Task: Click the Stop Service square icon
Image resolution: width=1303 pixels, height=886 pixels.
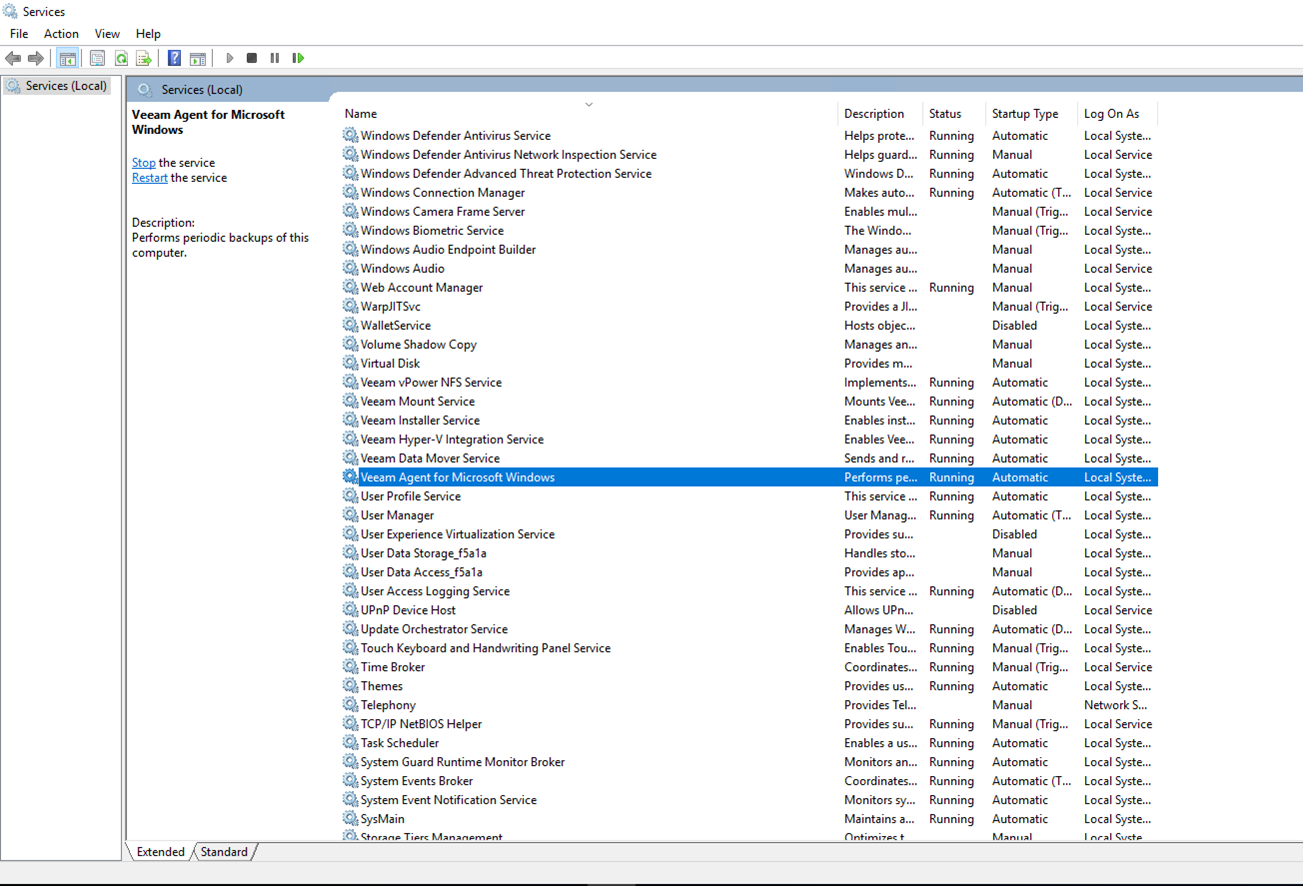Action: click(252, 58)
